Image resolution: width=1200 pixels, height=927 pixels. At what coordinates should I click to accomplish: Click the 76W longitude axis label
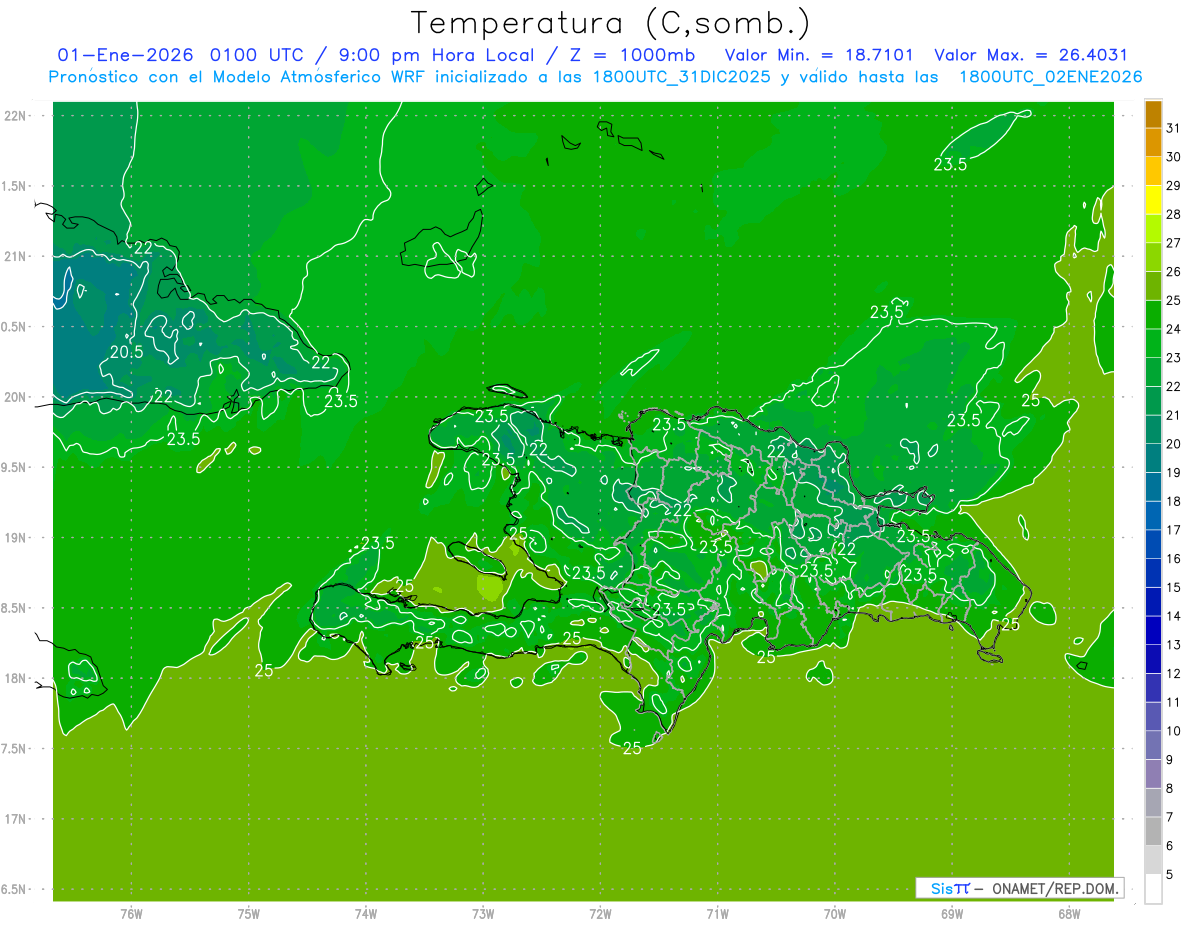click(131, 913)
